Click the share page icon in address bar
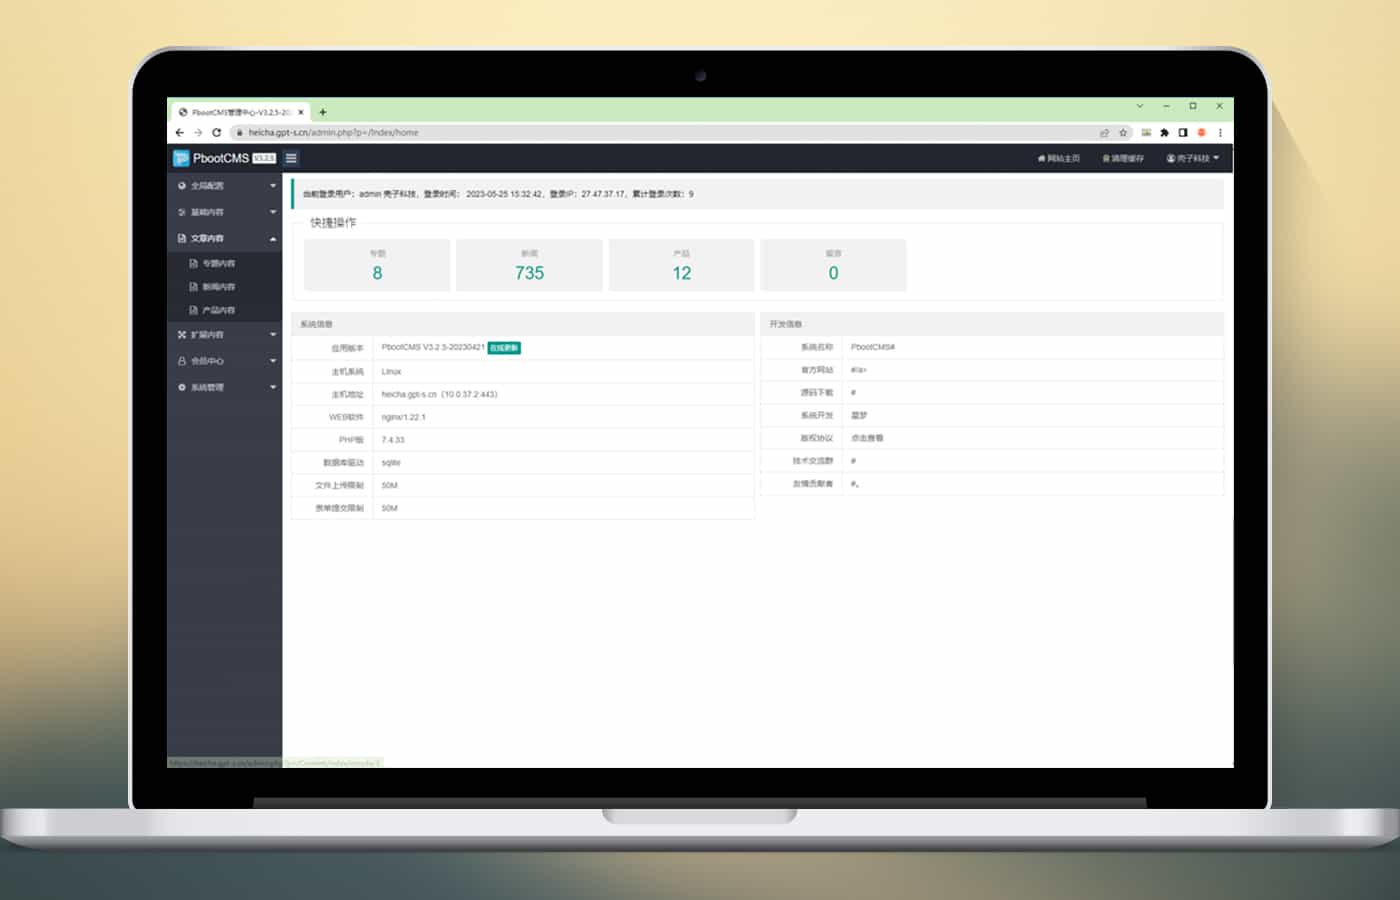 tap(1104, 132)
